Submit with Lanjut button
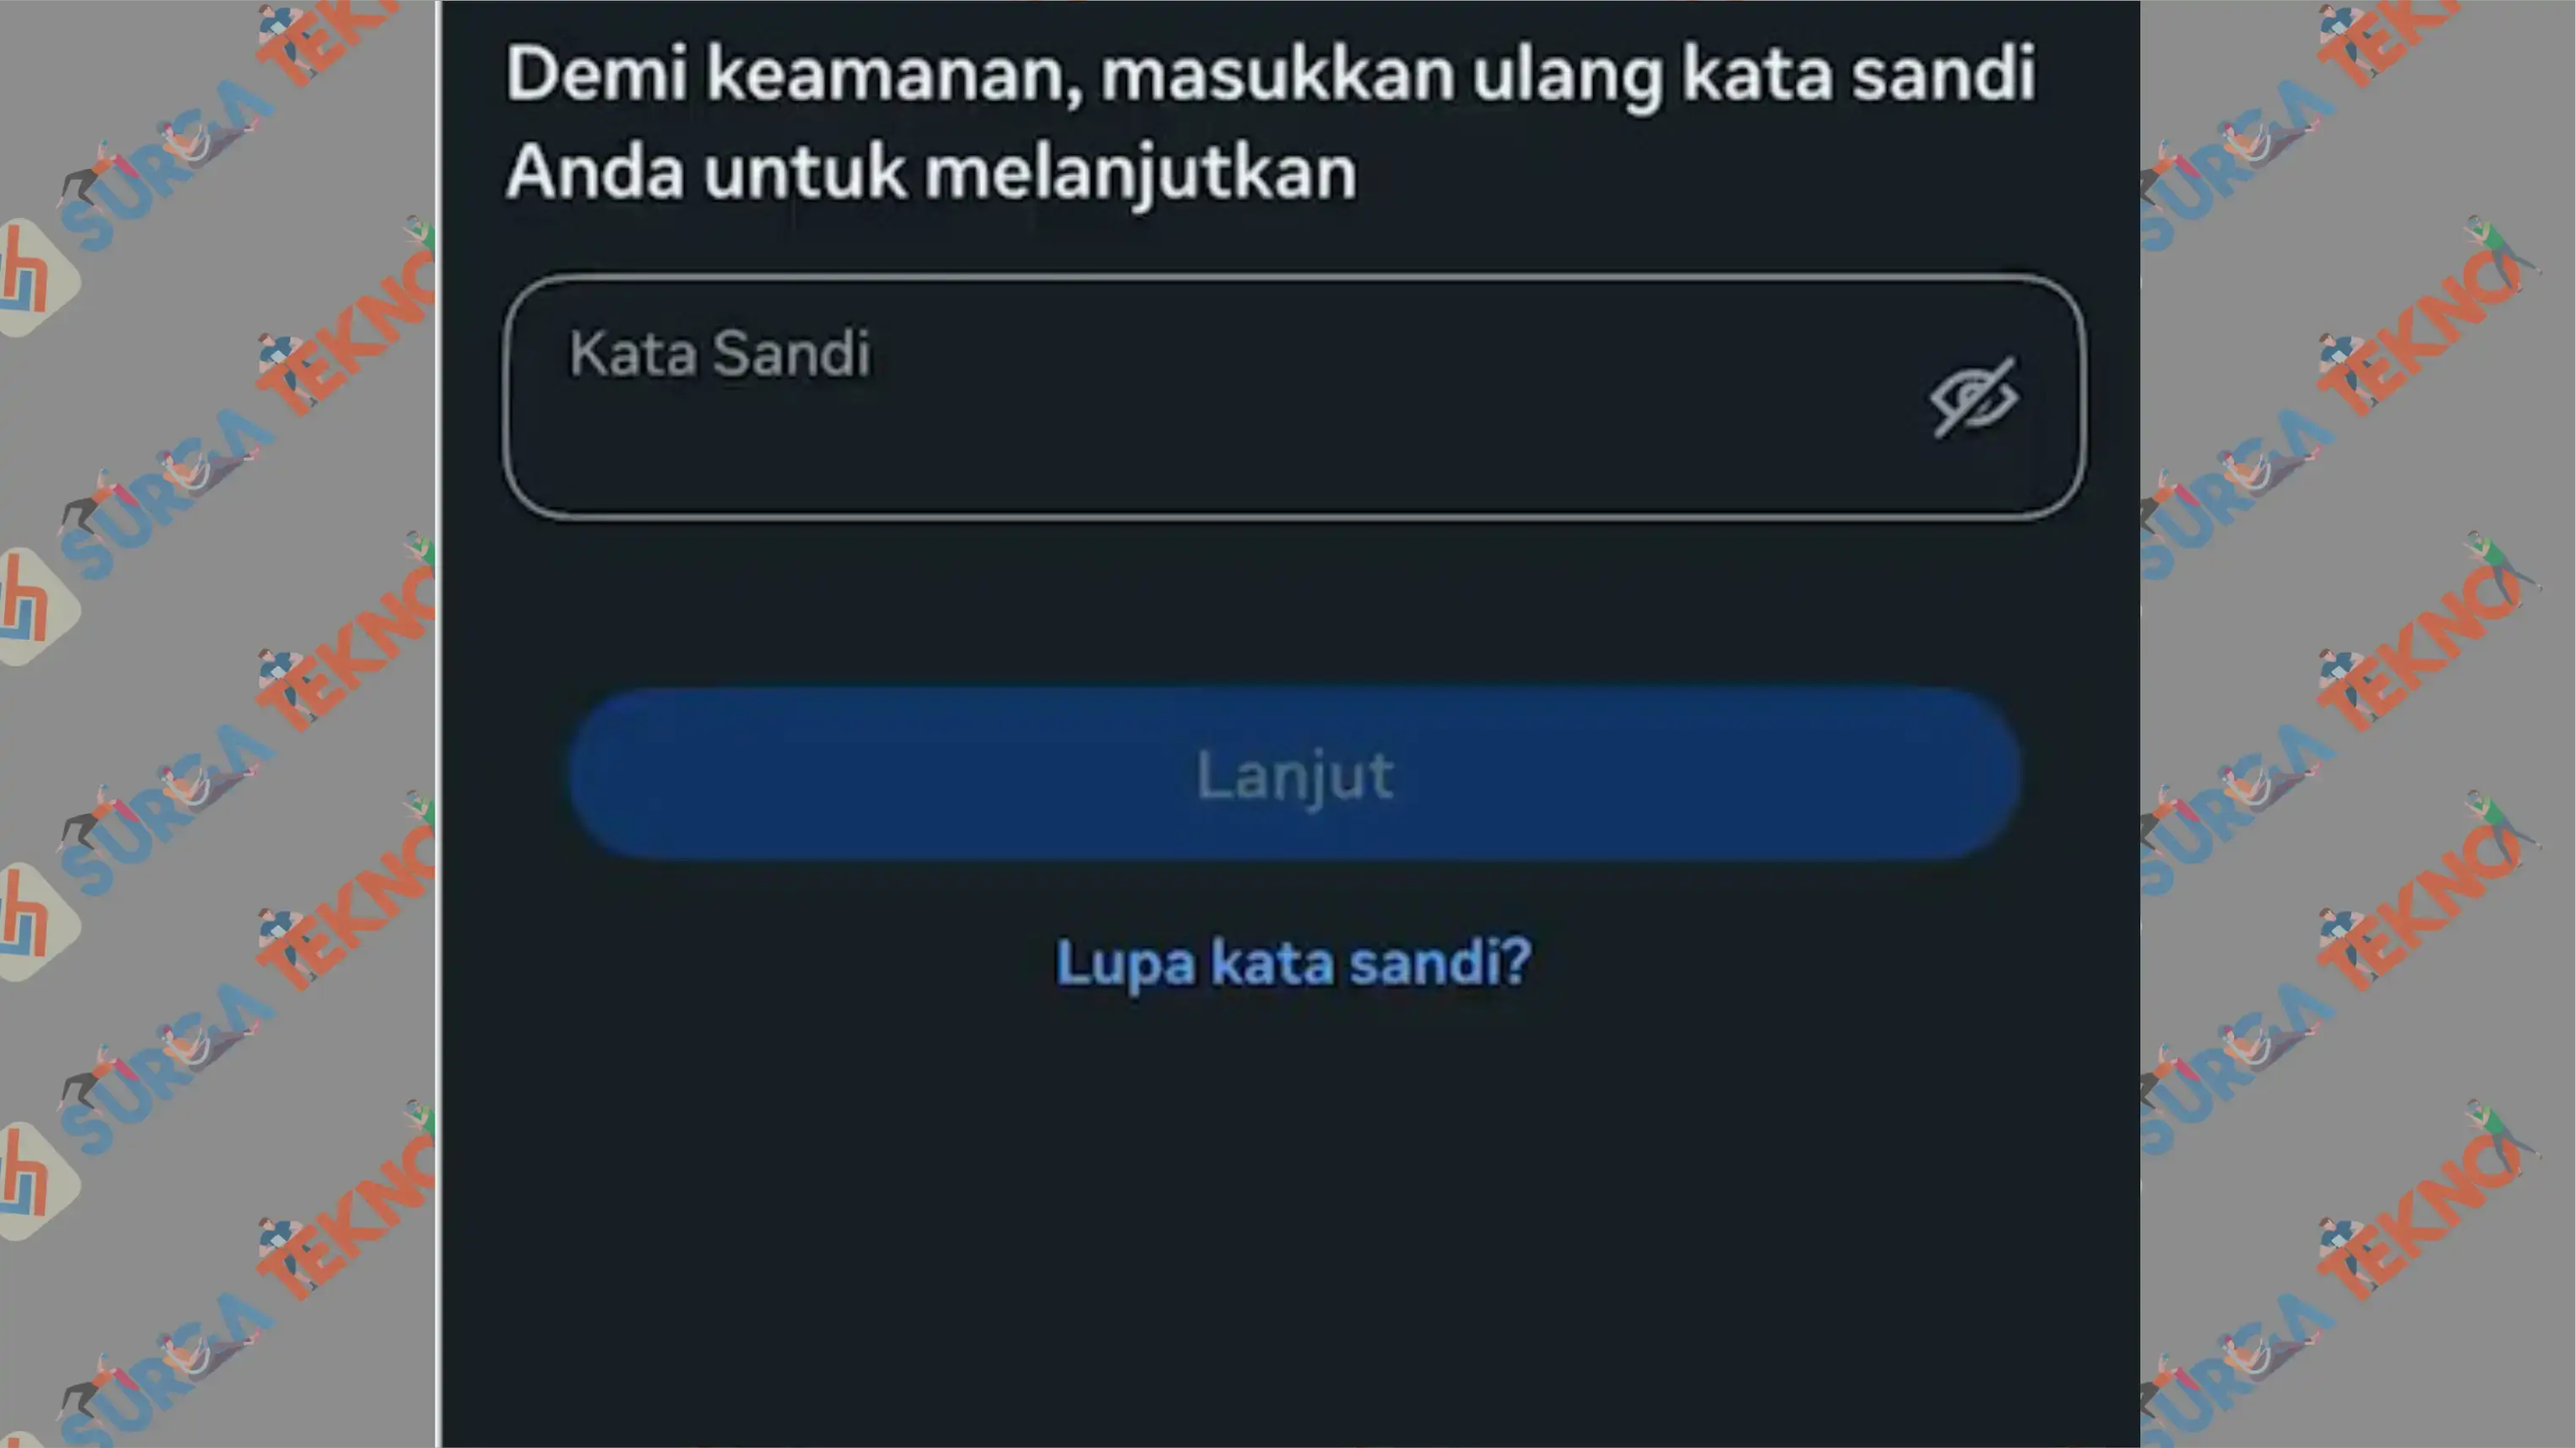This screenshot has width=2576, height=1448. (x=1290, y=772)
